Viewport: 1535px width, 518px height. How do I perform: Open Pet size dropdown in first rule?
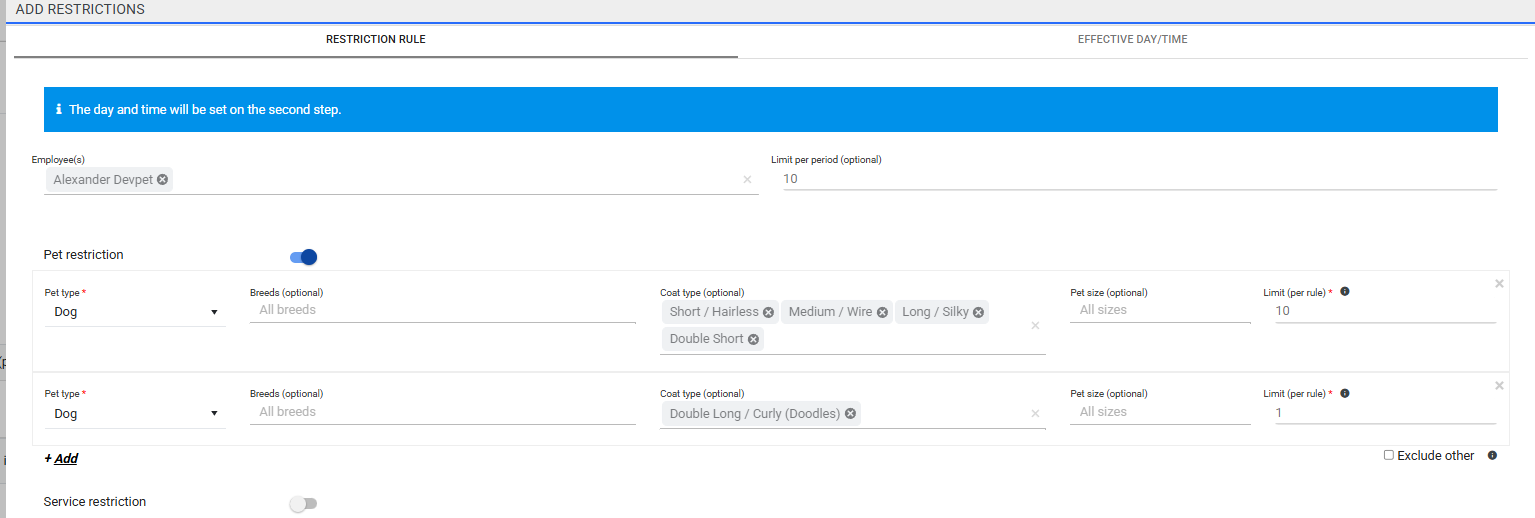tap(1158, 311)
